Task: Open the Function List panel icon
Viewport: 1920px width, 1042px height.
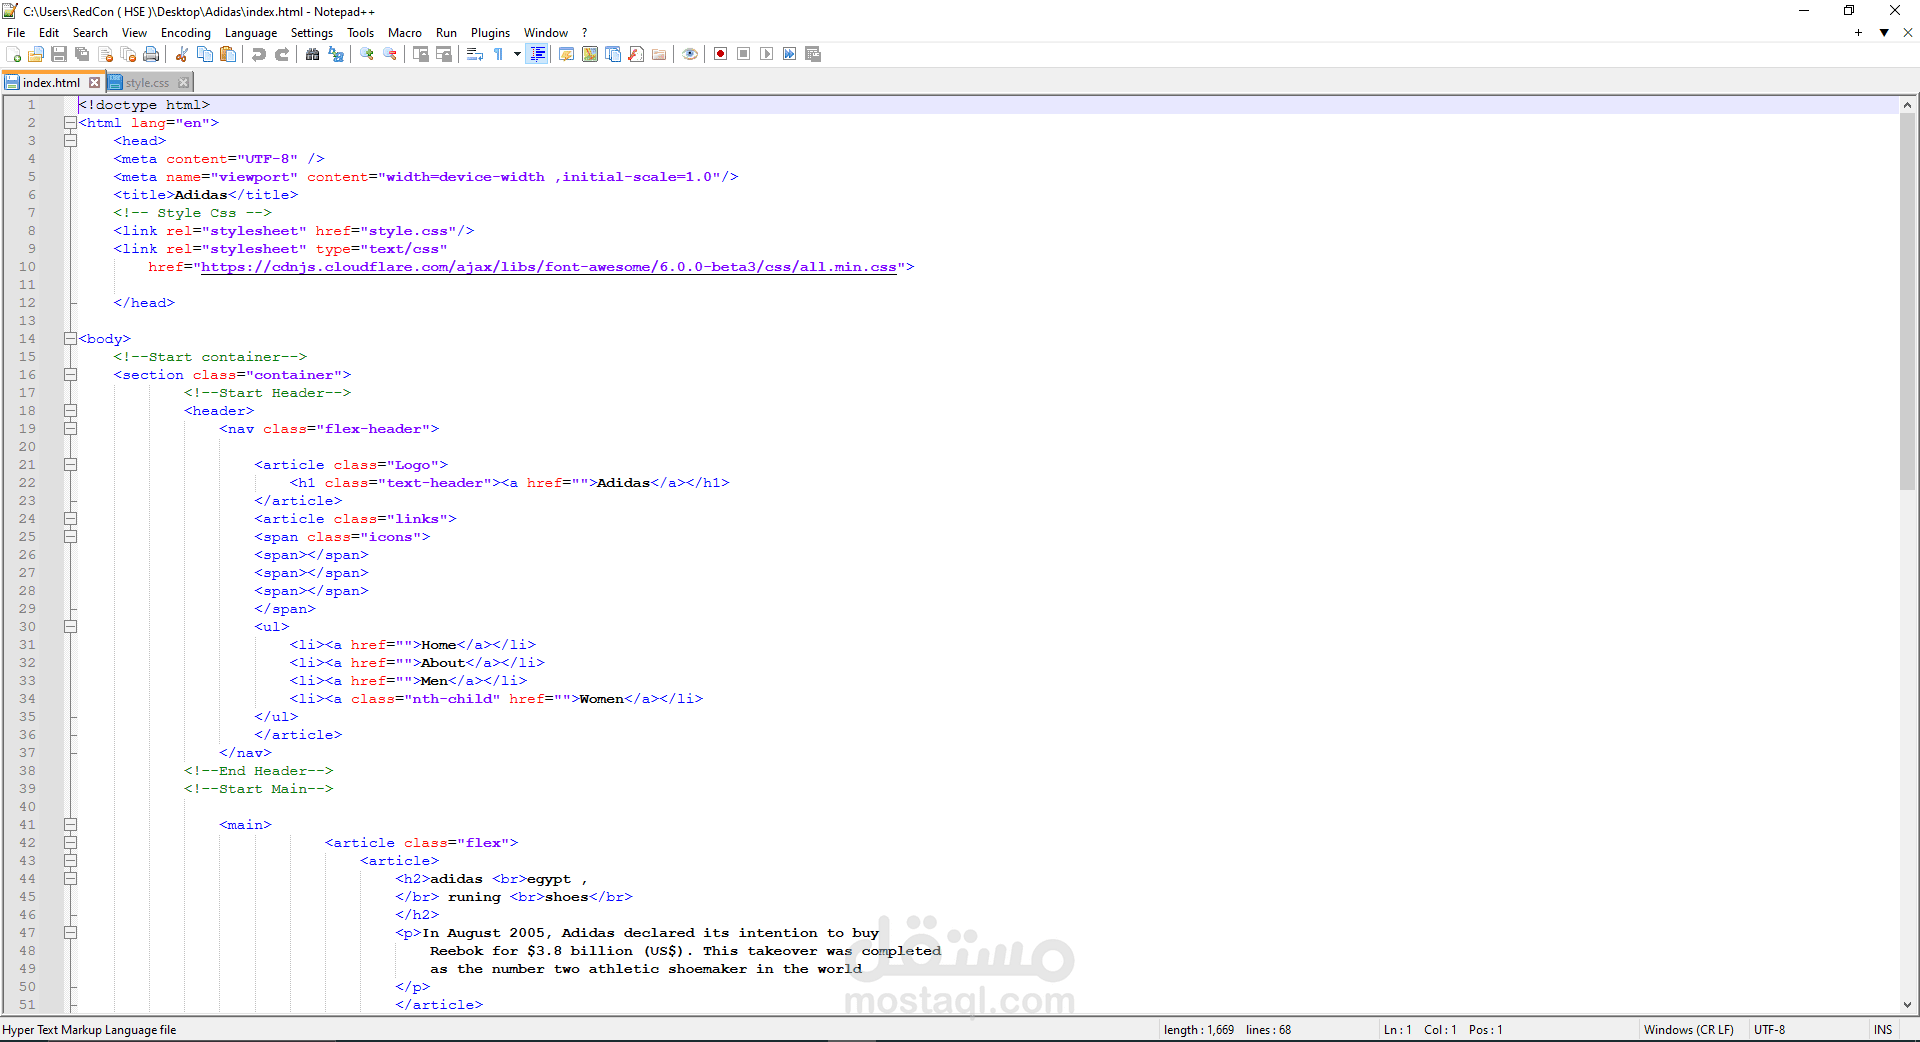Action: tap(636, 54)
